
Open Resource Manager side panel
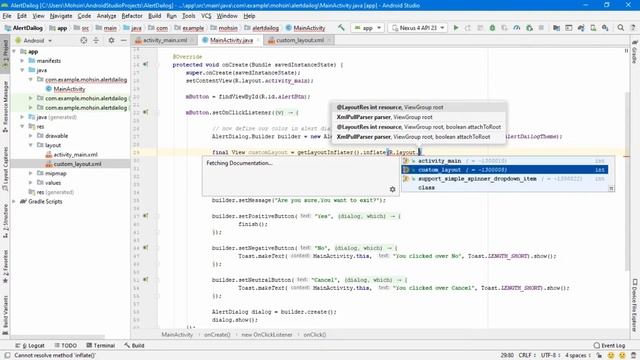(5, 106)
